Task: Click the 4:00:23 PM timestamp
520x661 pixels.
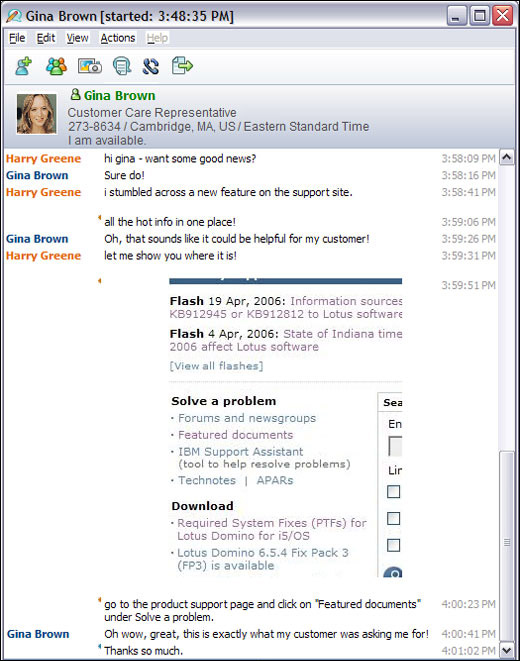Action: tap(468, 604)
